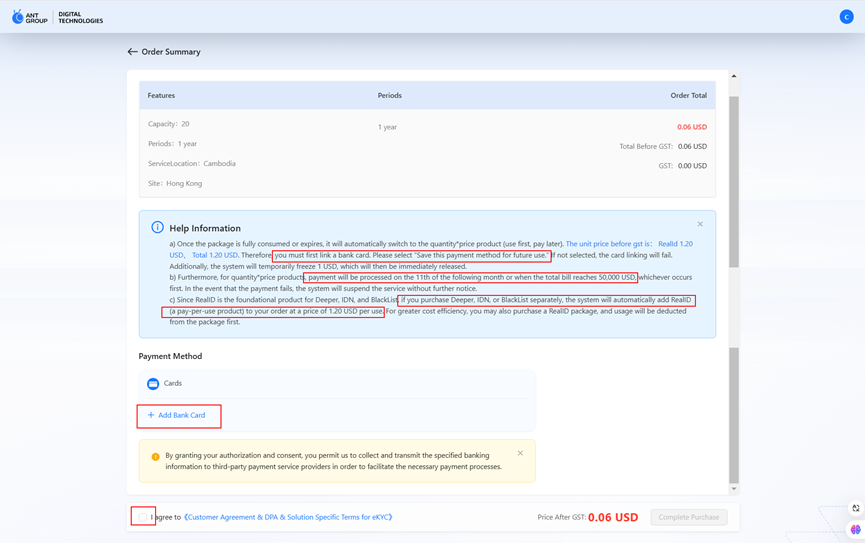Click the translate widget icon at right edge
The height and width of the screenshot is (543, 865).
[855, 508]
